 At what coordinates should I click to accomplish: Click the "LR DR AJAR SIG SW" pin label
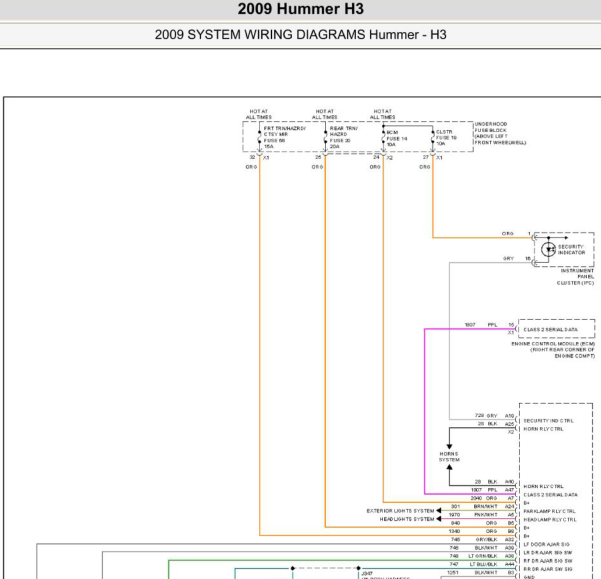point(548,553)
